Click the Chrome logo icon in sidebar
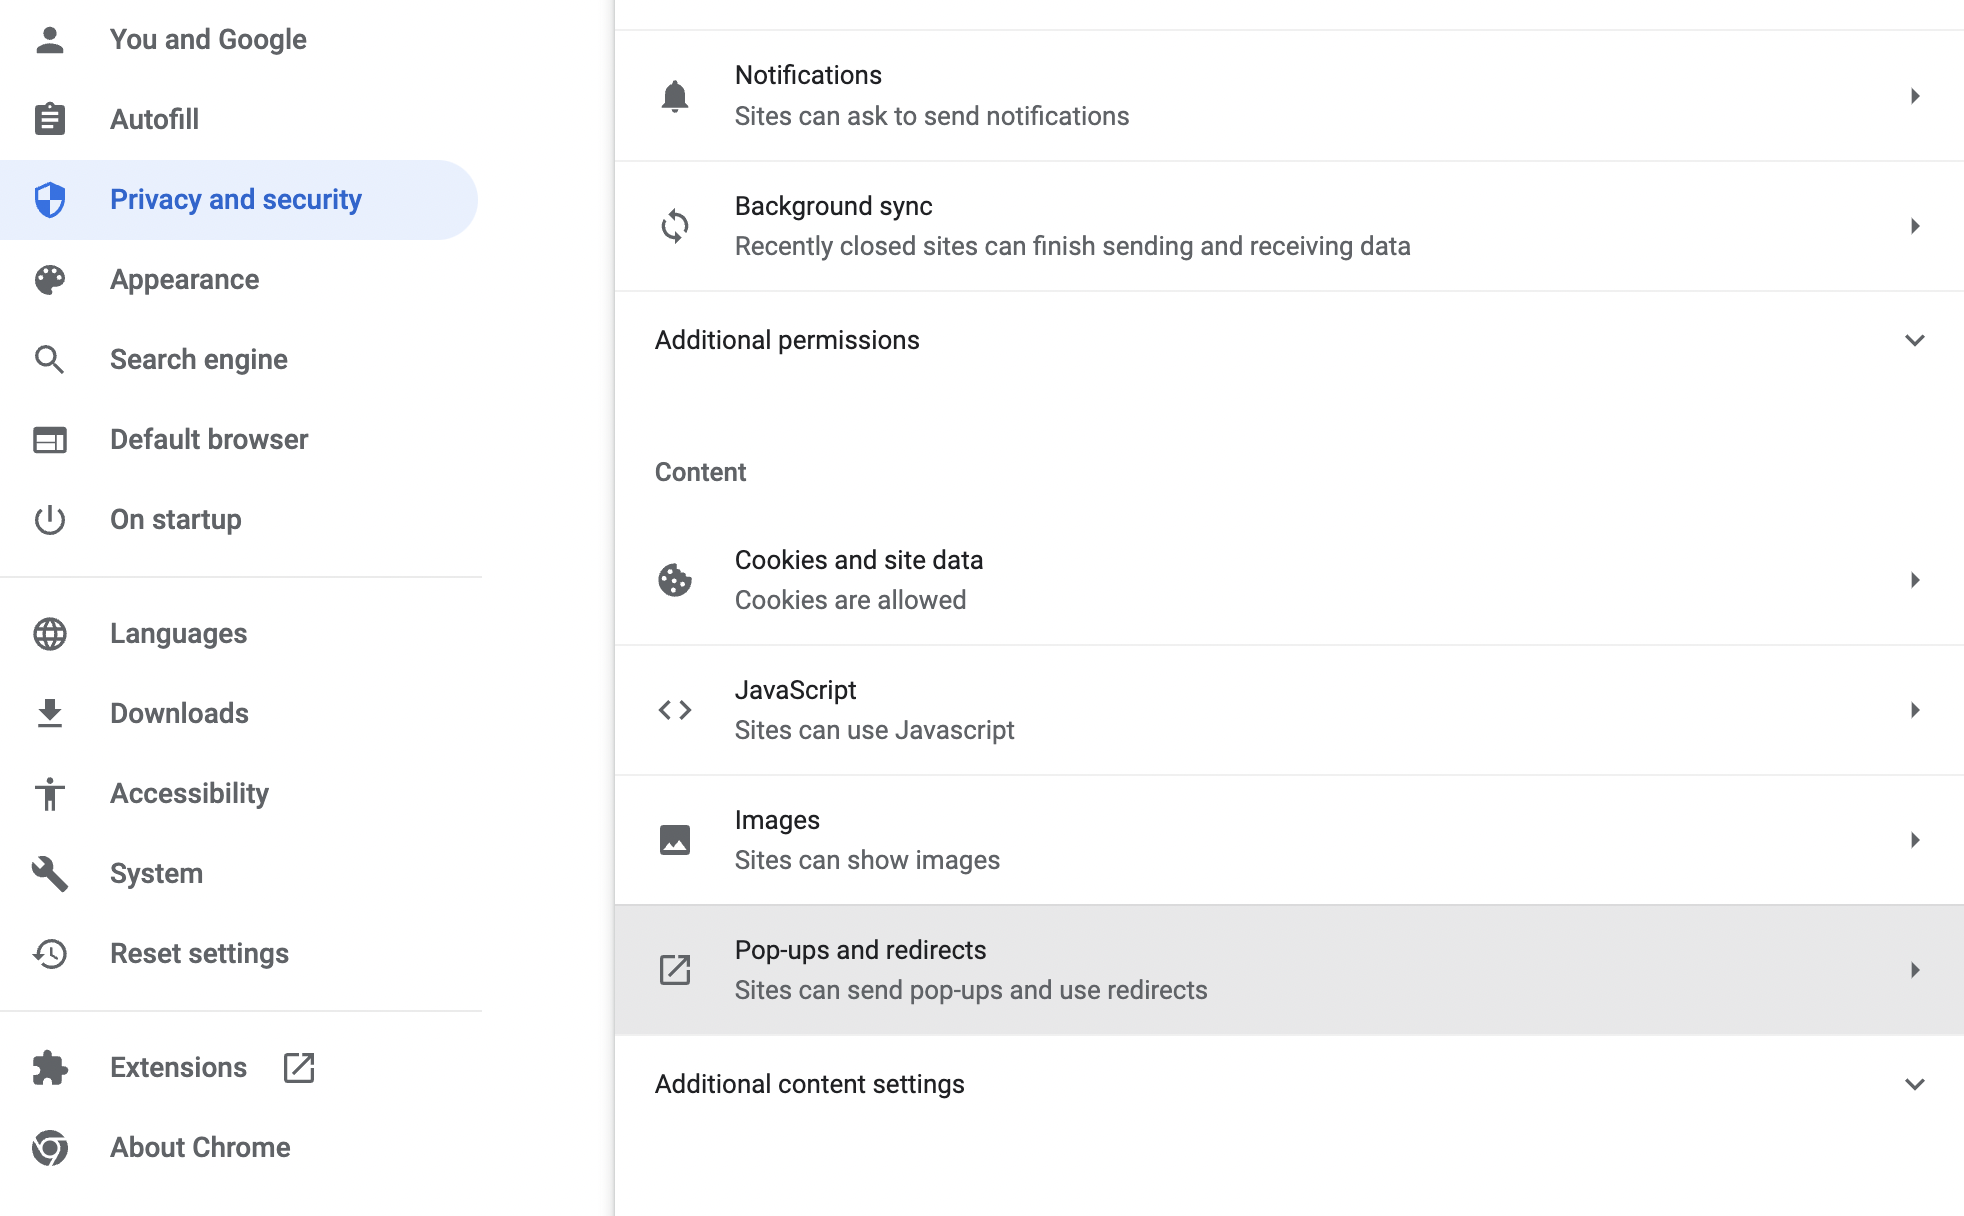This screenshot has width=1964, height=1216. (50, 1148)
